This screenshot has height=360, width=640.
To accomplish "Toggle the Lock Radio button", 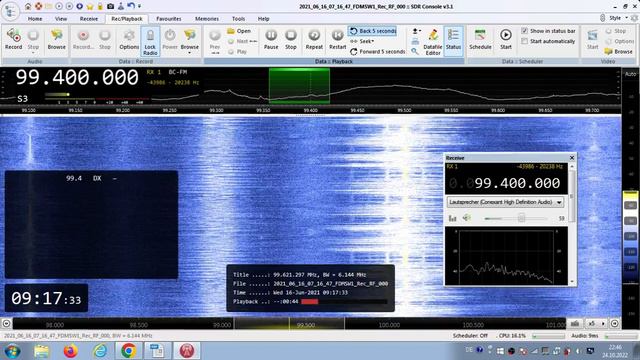I will 150,42.
